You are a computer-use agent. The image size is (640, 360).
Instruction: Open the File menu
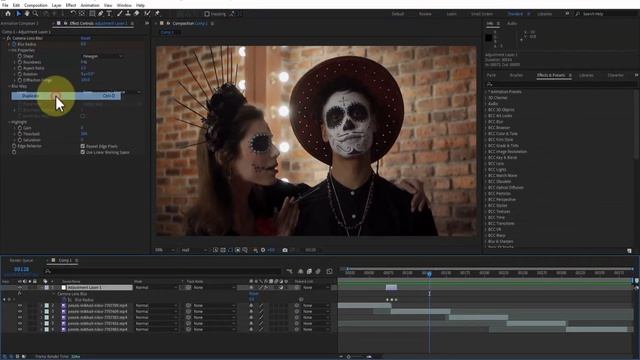(x=5, y=5)
